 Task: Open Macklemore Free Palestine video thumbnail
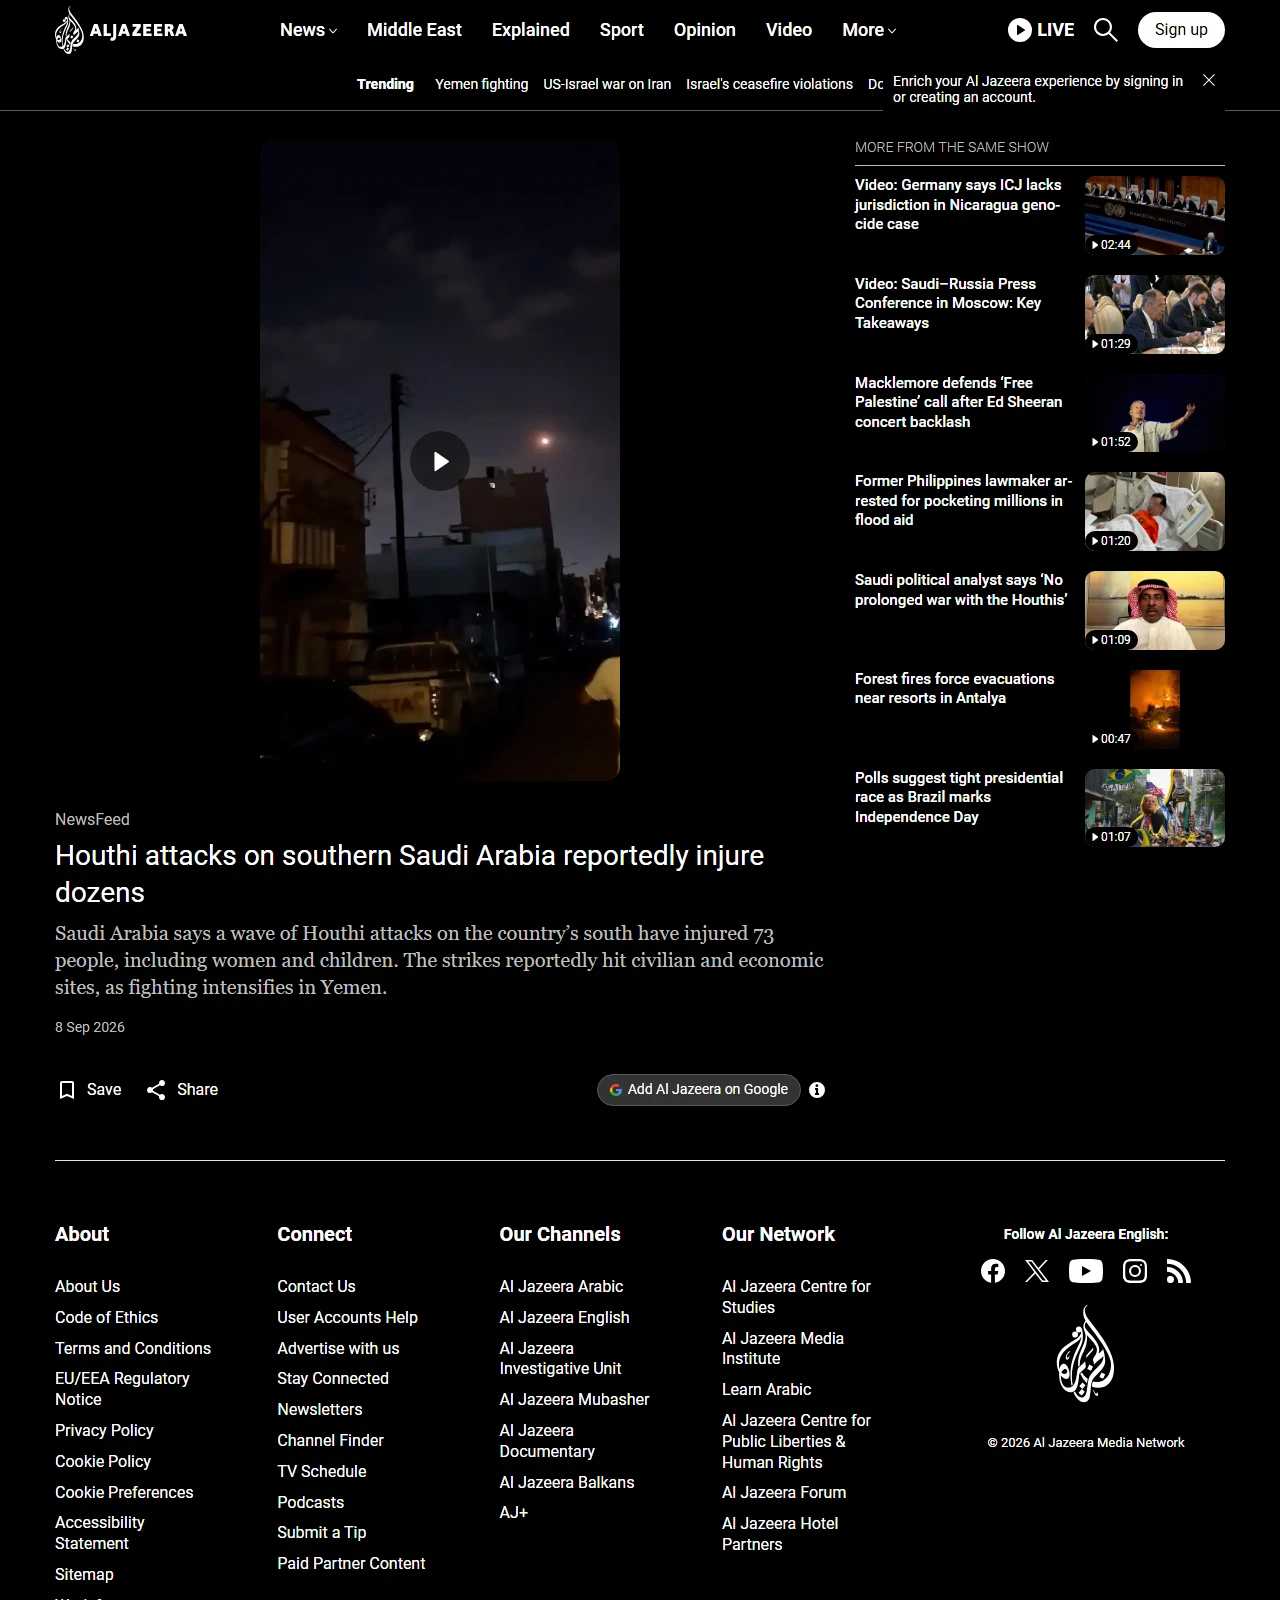(x=1155, y=413)
